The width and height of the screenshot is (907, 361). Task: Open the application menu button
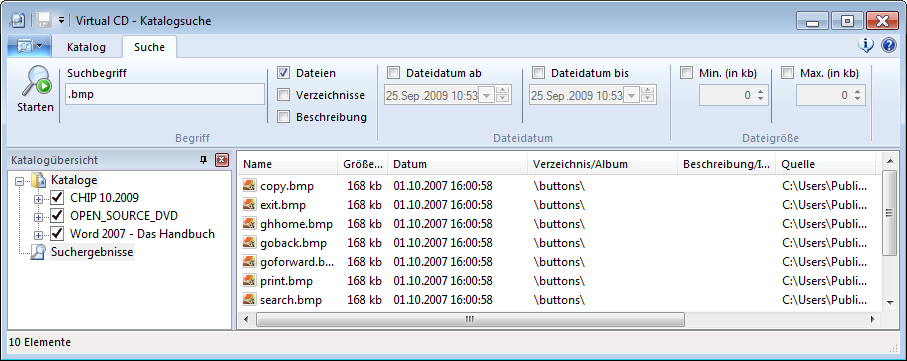tap(29, 46)
